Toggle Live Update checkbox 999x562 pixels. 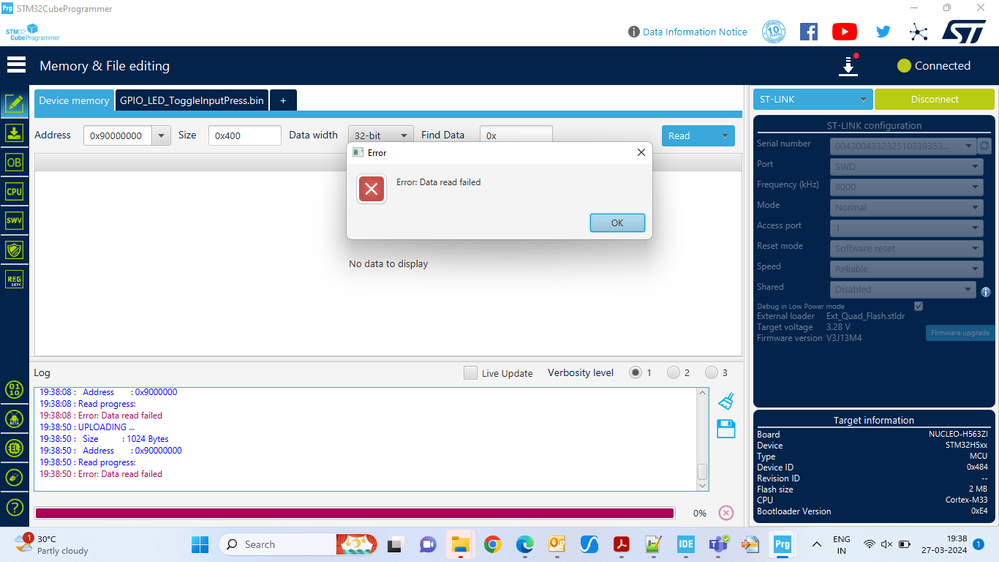(x=470, y=373)
